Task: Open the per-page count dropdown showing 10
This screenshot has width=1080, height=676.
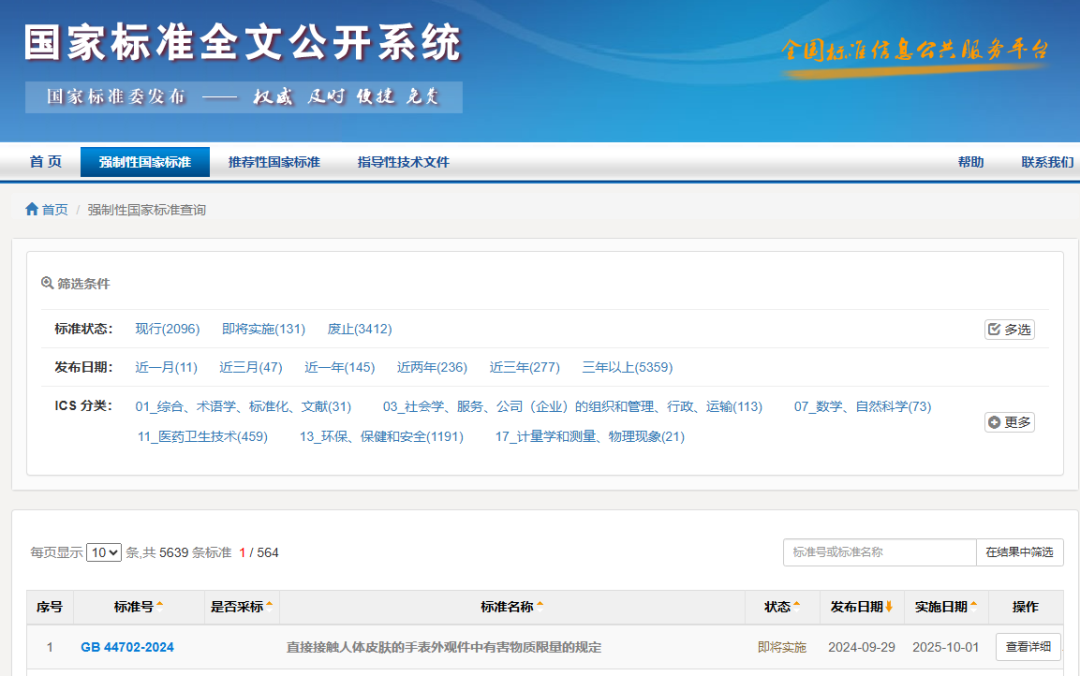Action: [103, 551]
